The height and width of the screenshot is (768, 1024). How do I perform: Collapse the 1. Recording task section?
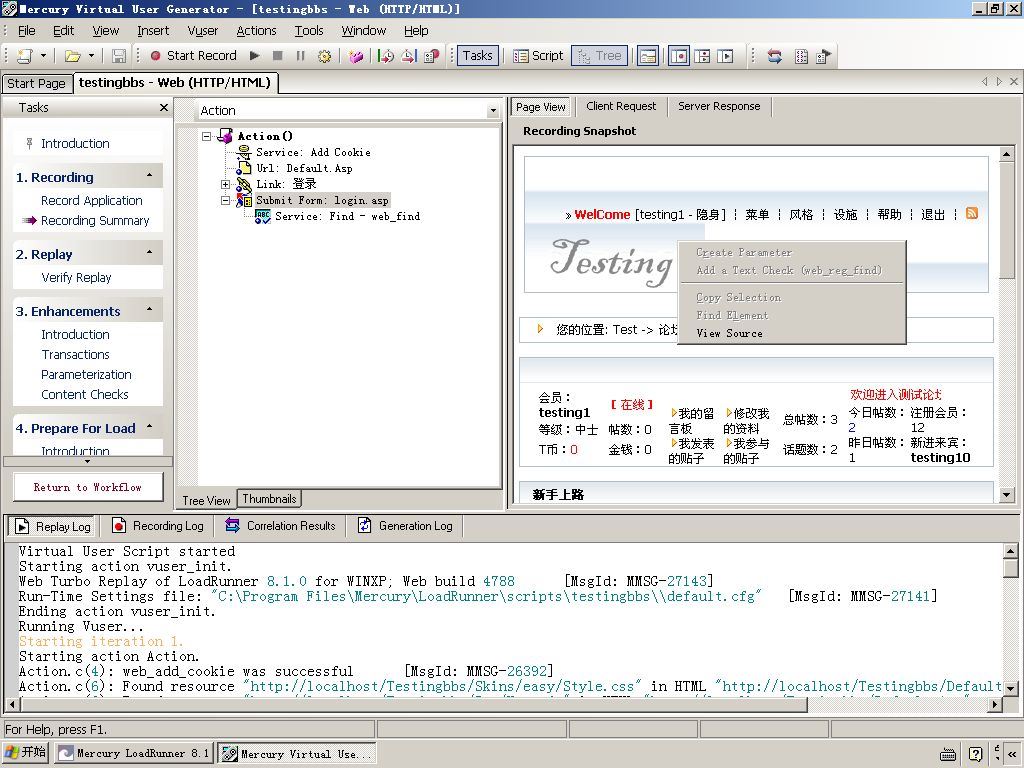(150, 176)
